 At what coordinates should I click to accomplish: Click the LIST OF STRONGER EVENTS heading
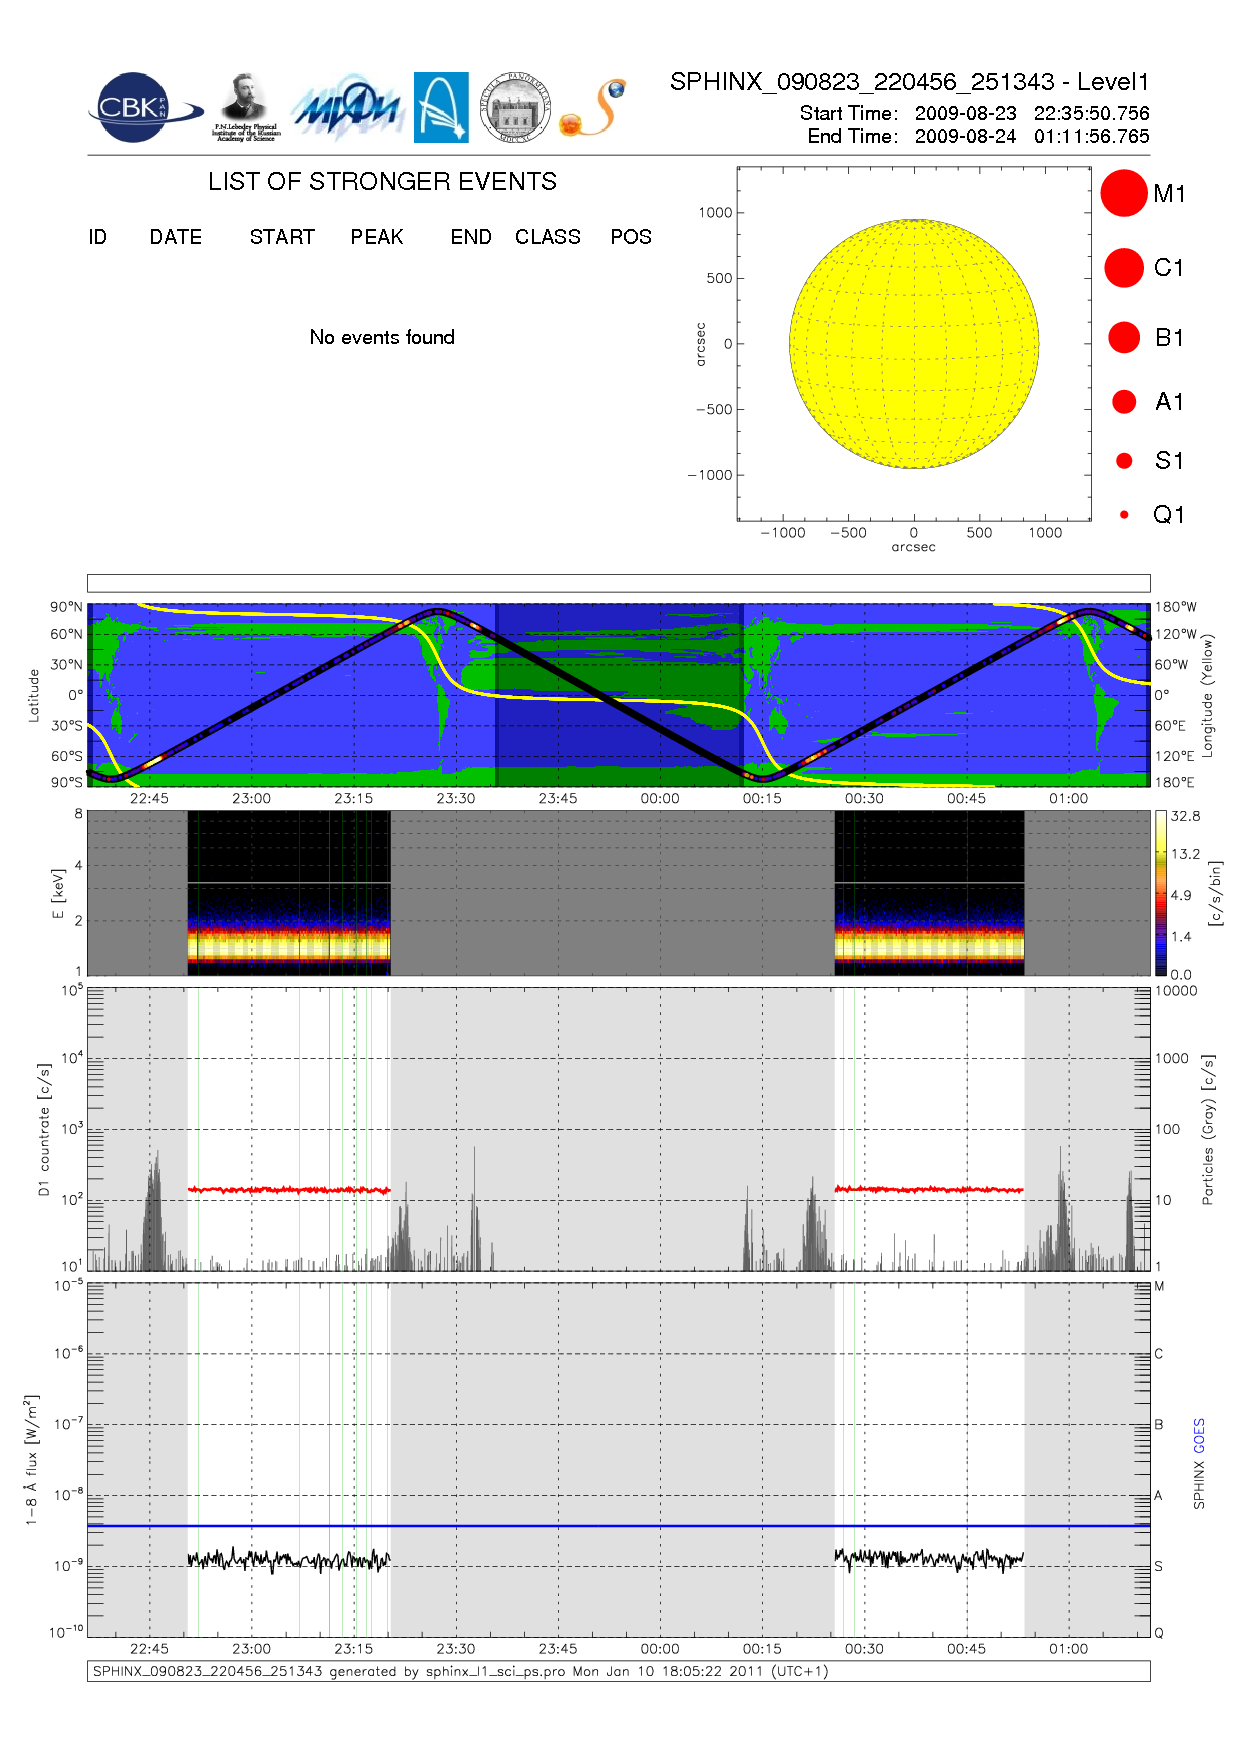(382, 182)
